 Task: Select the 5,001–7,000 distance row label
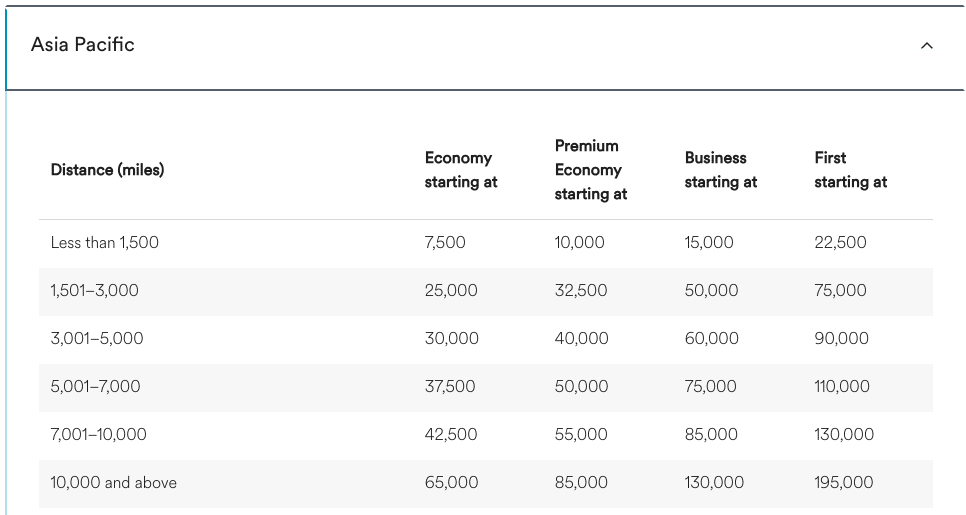(96, 387)
